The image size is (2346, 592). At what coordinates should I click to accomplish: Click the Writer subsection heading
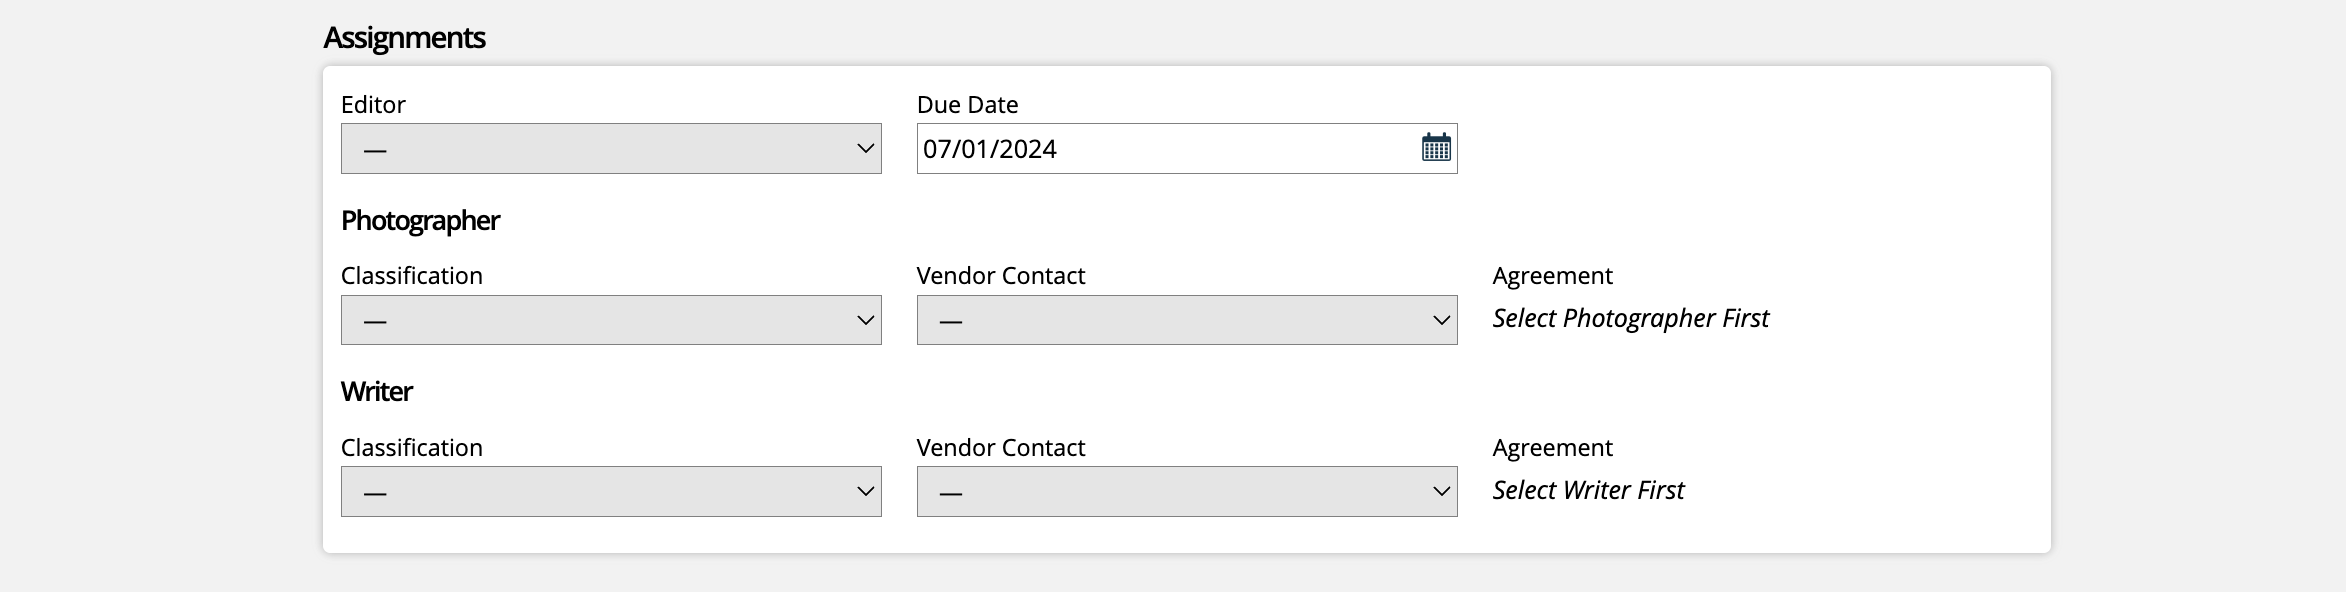(x=376, y=391)
